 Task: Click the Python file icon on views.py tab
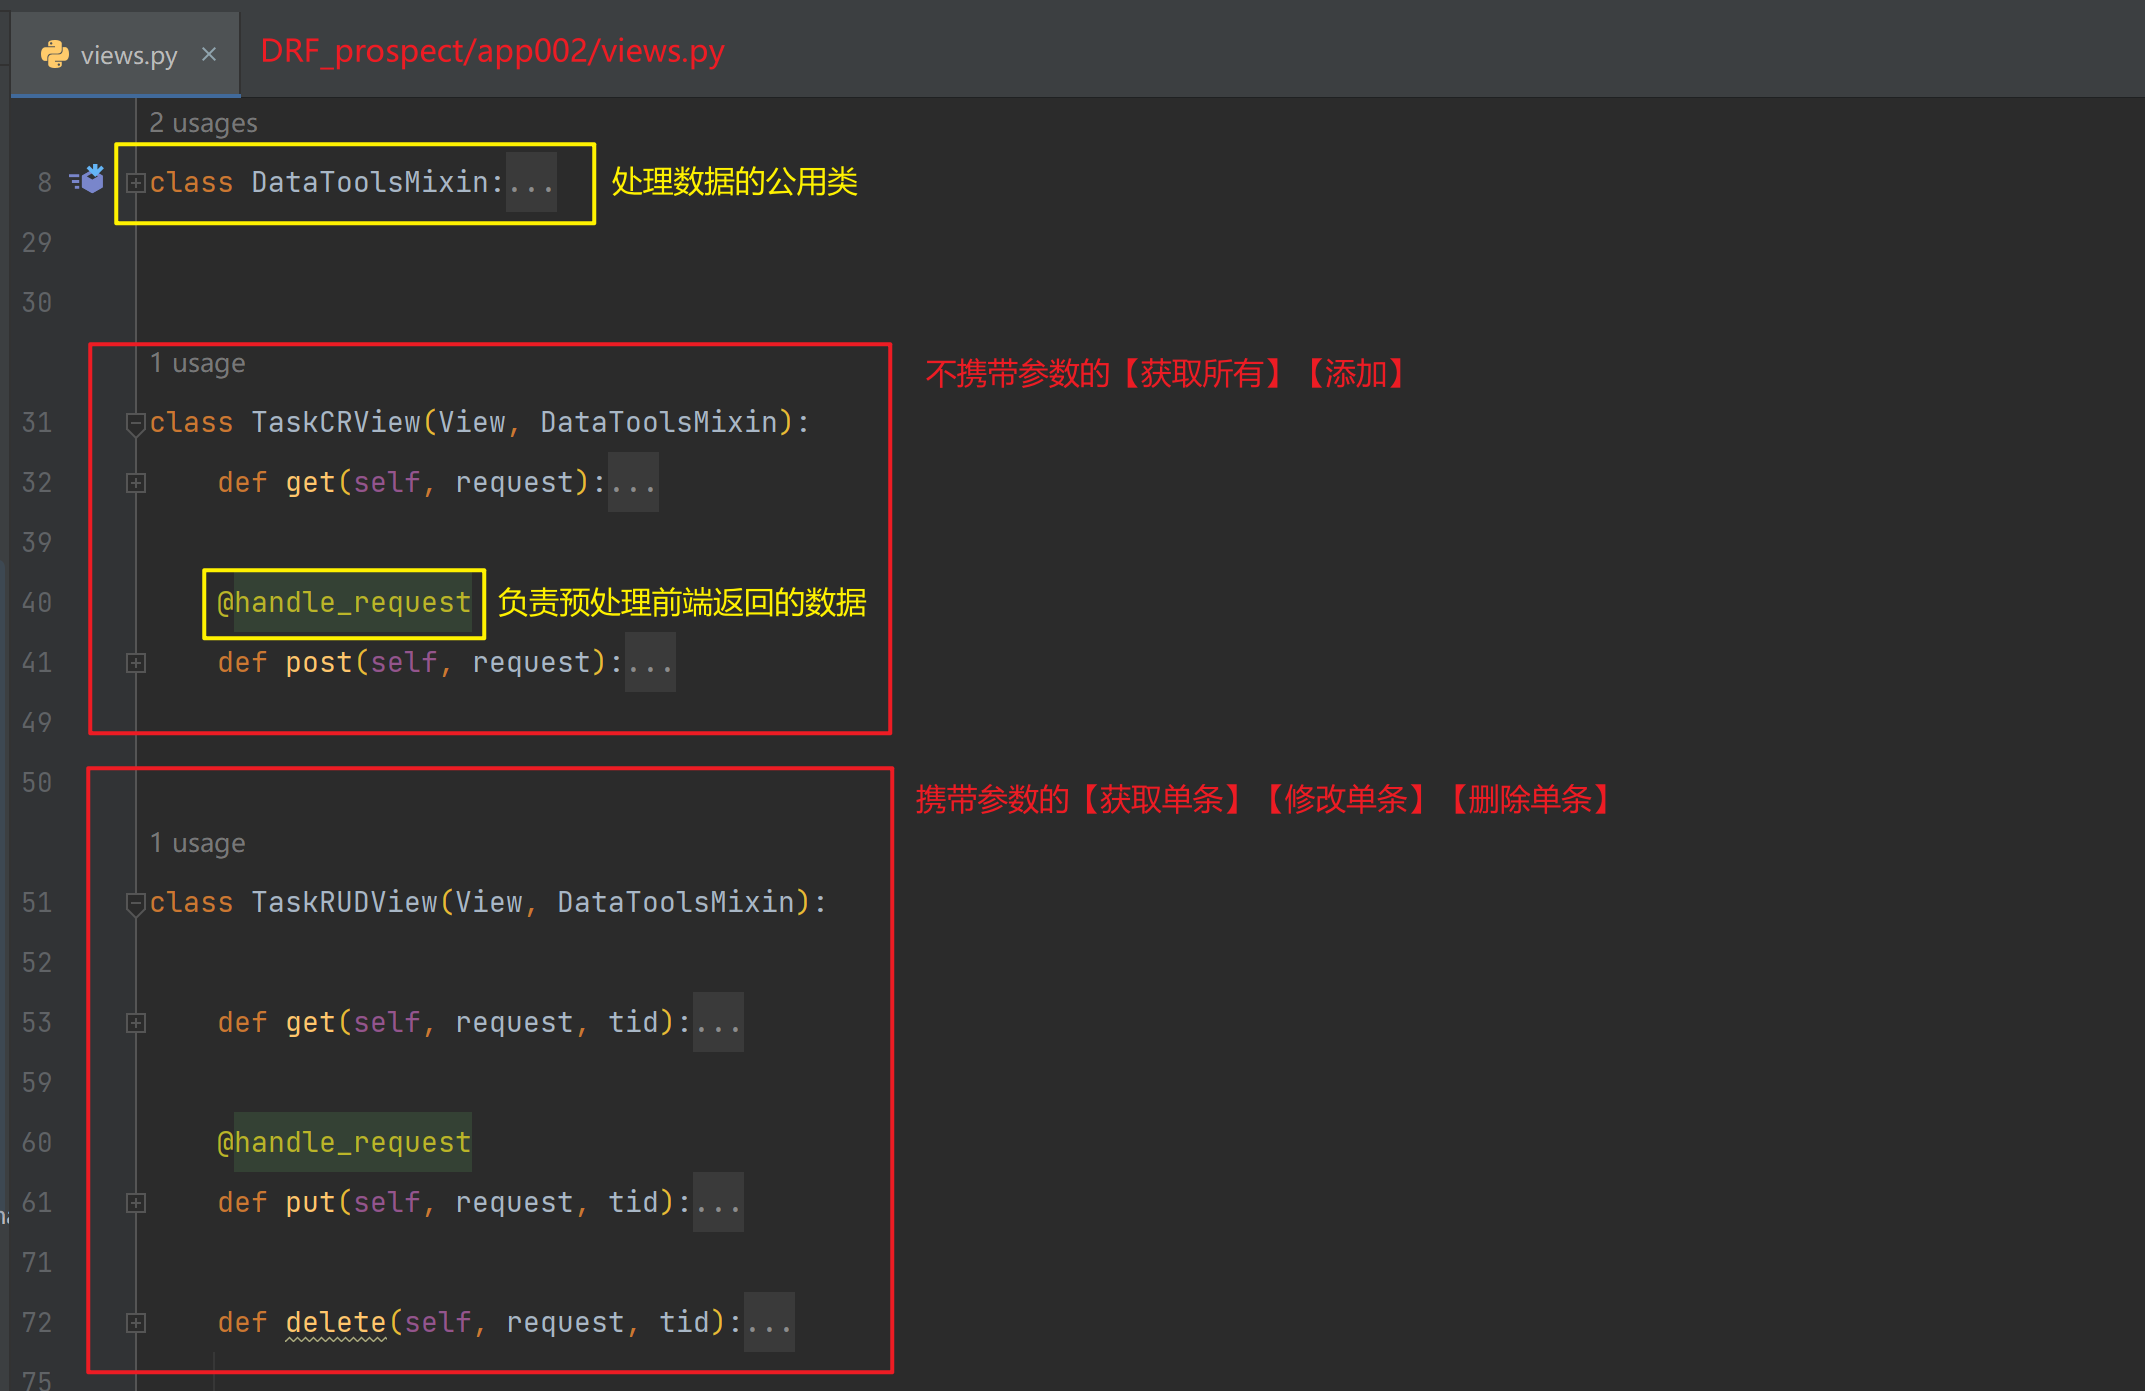[55, 54]
